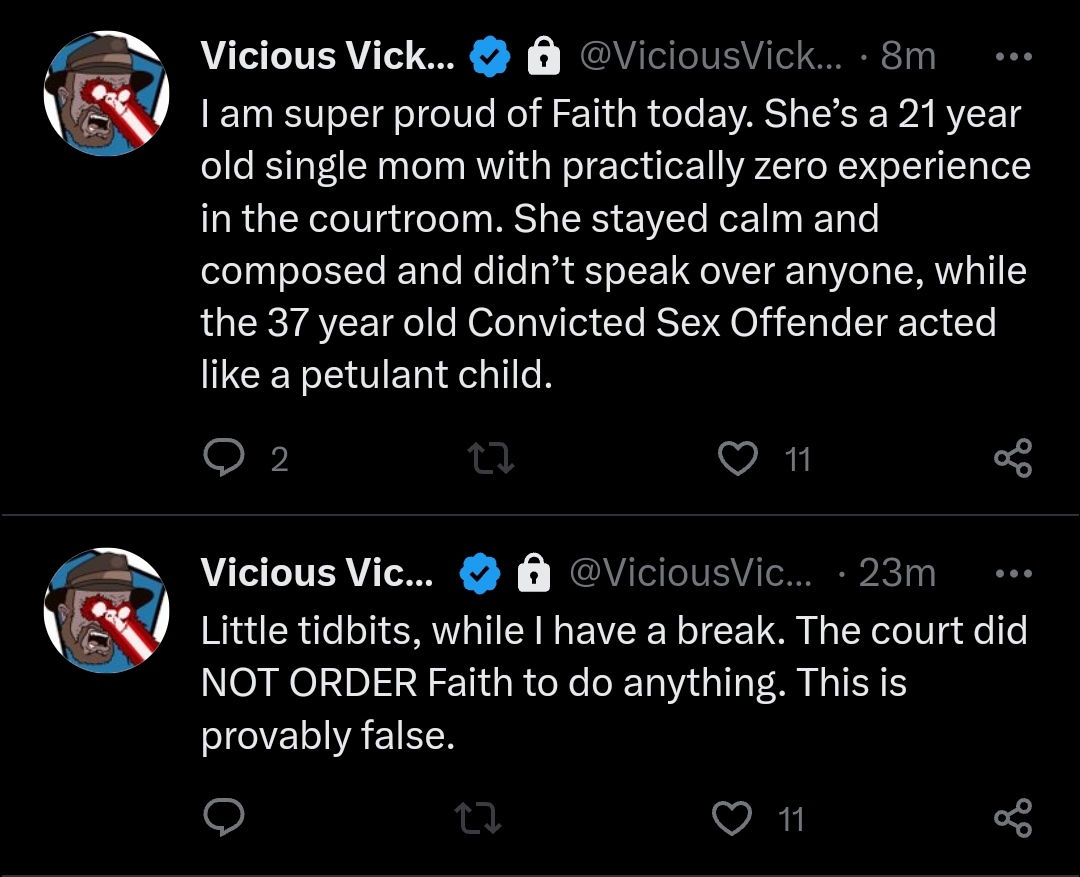This screenshot has height=877, width=1080.
Task: Open more options menu on 8m tweet
Action: 1014,56
